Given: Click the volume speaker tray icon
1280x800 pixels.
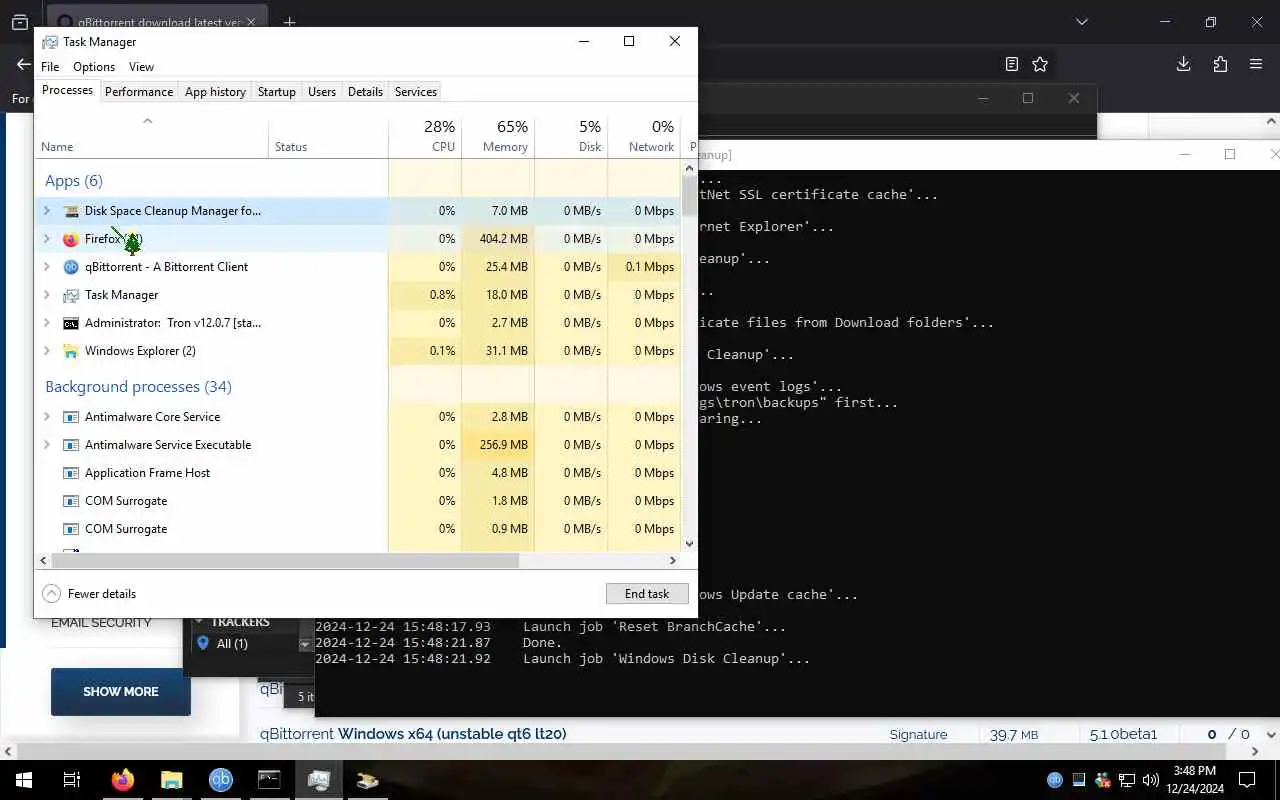Looking at the screenshot, I should [x=1151, y=780].
